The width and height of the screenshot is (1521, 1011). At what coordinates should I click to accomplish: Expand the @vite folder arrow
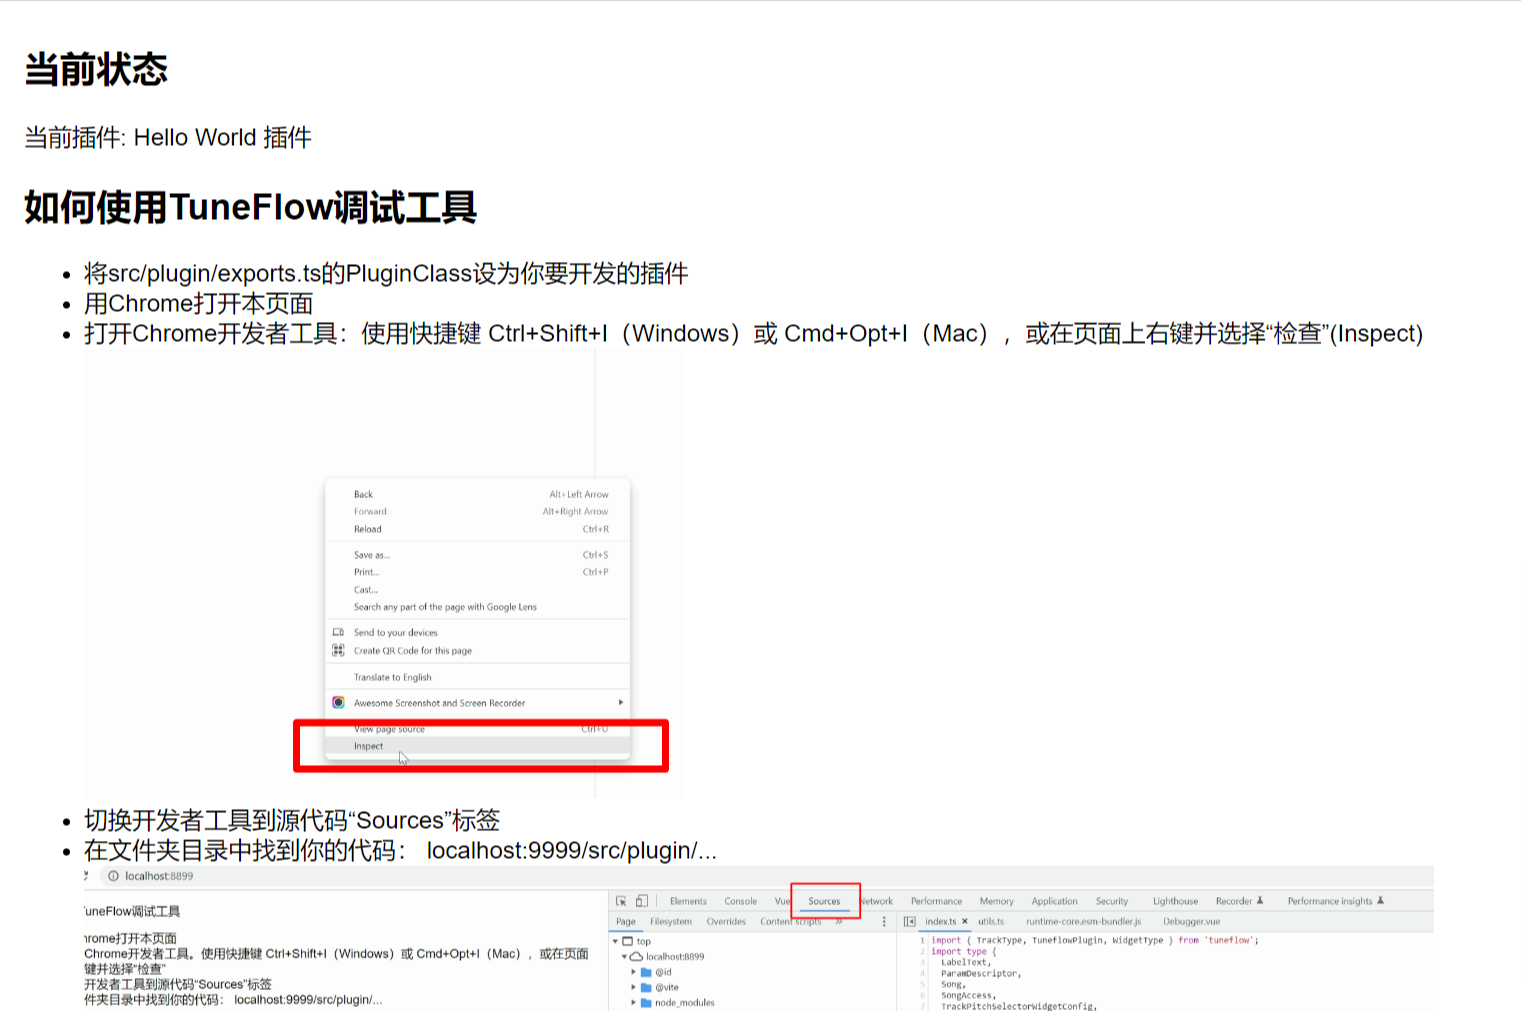633,987
